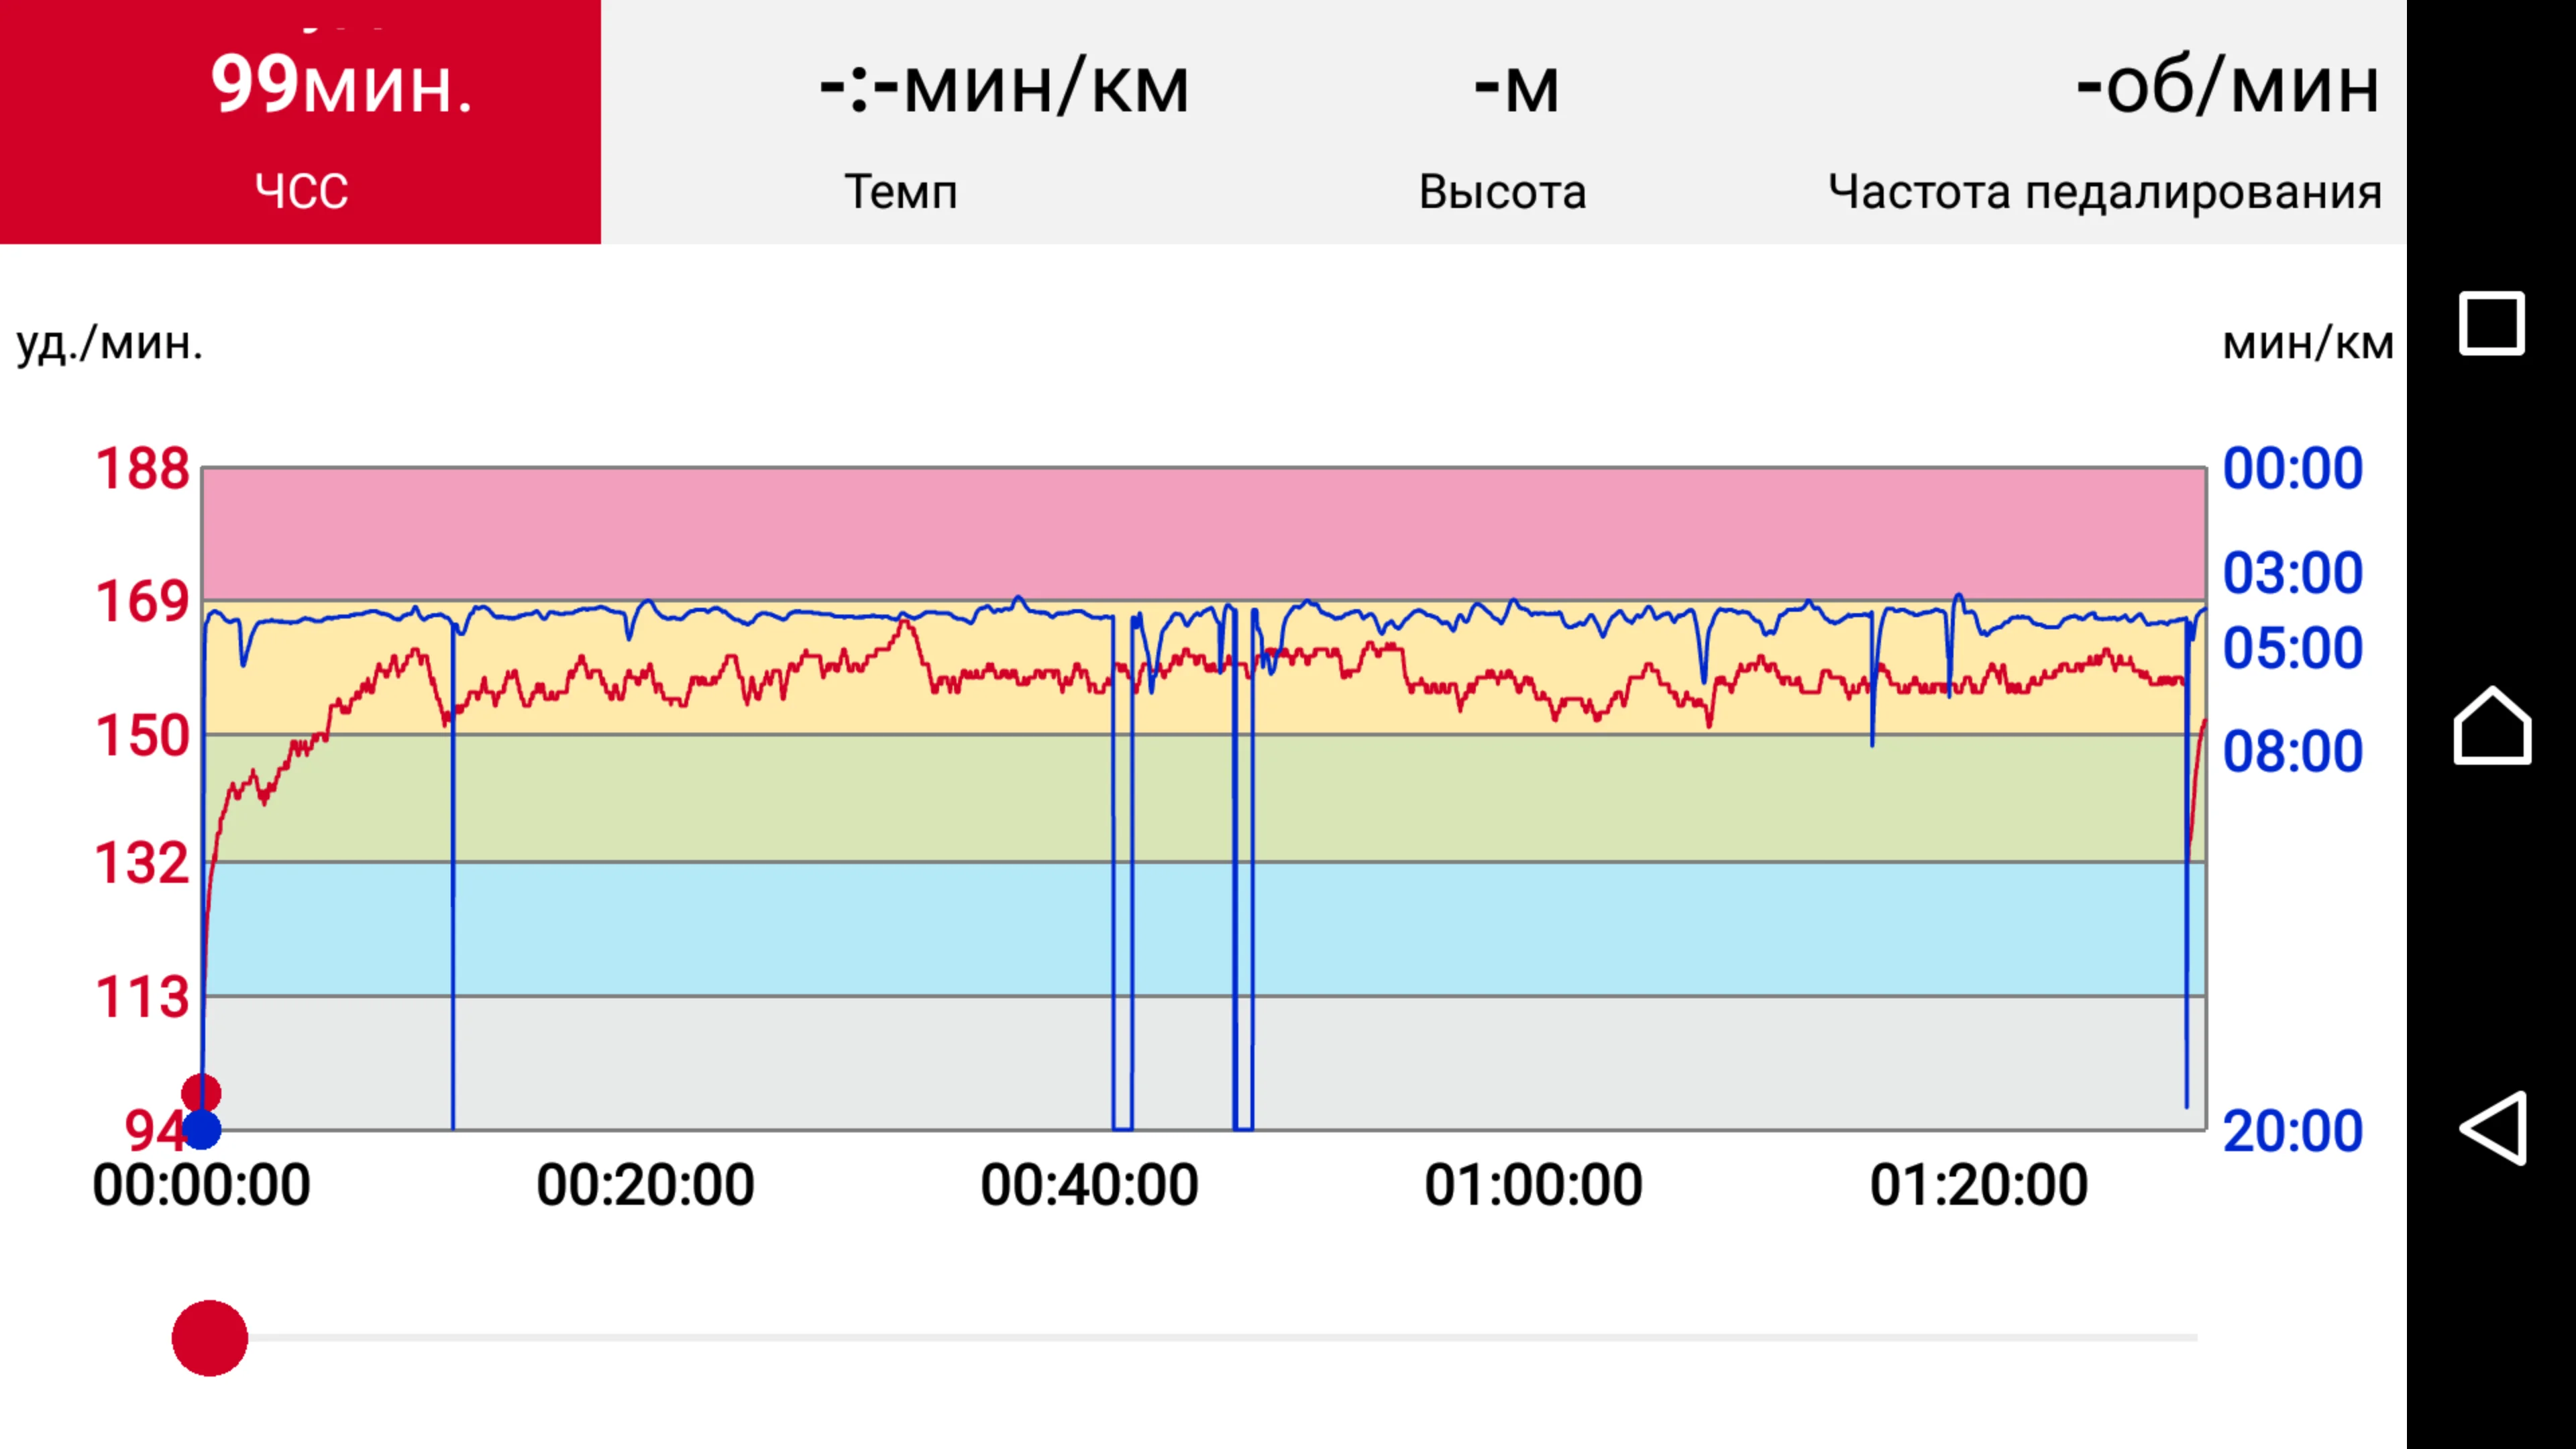
Task: Tap the 00:40:00 time axis label
Action: (x=1089, y=1185)
